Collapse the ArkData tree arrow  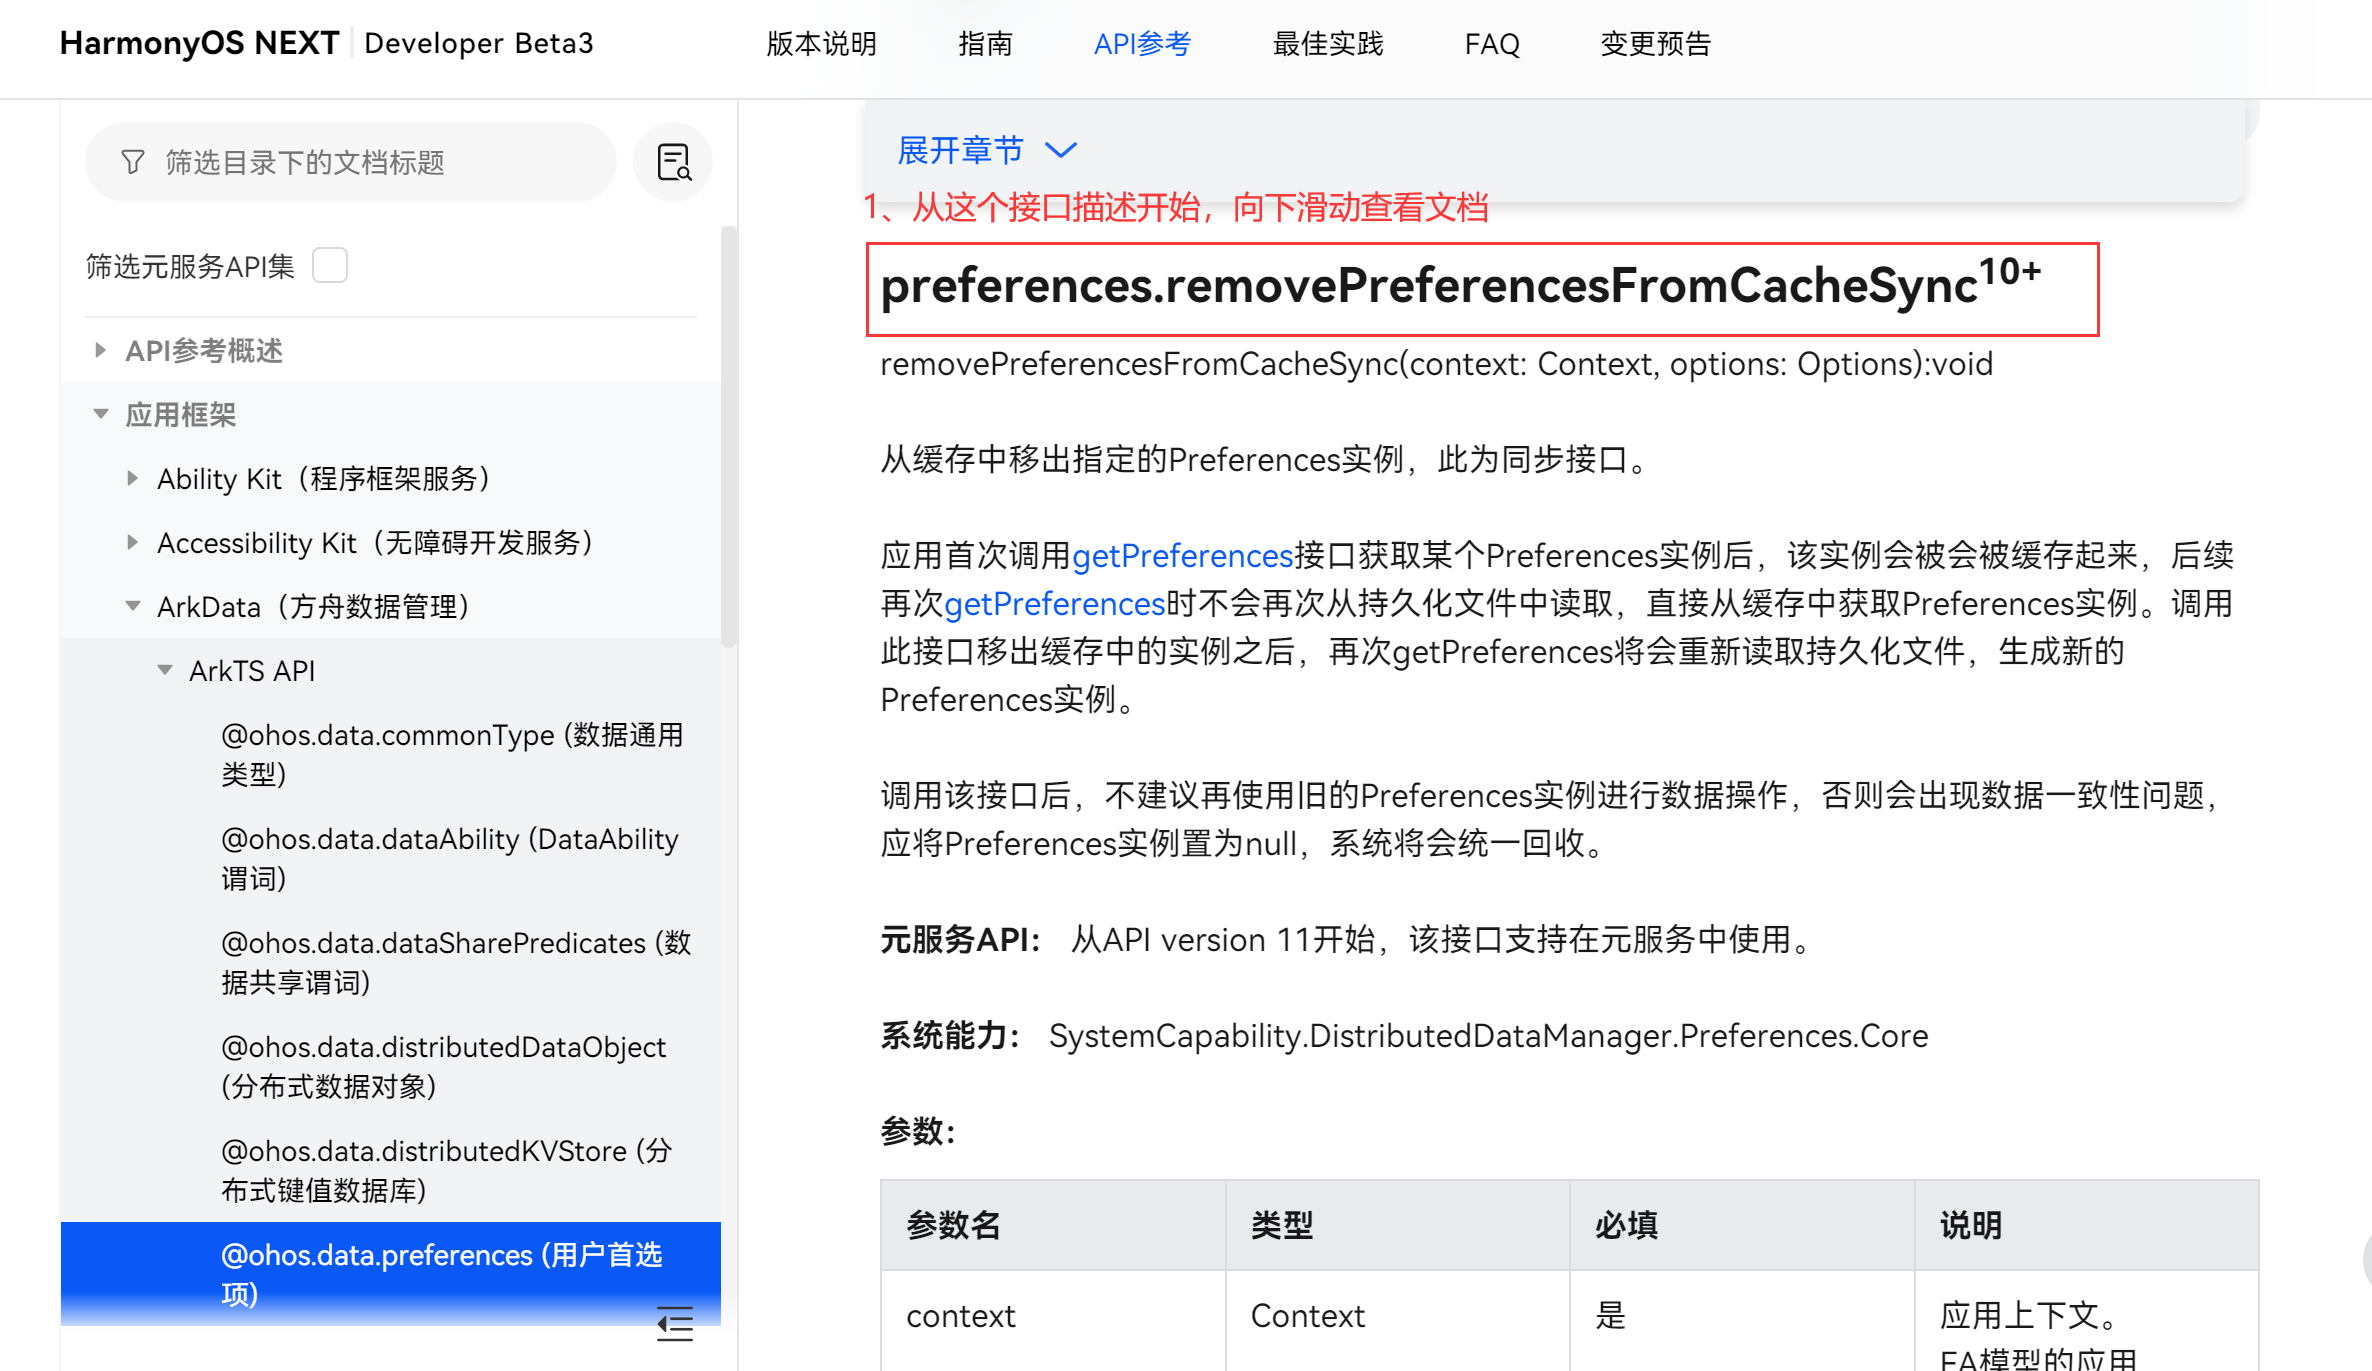[x=133, y=606]
